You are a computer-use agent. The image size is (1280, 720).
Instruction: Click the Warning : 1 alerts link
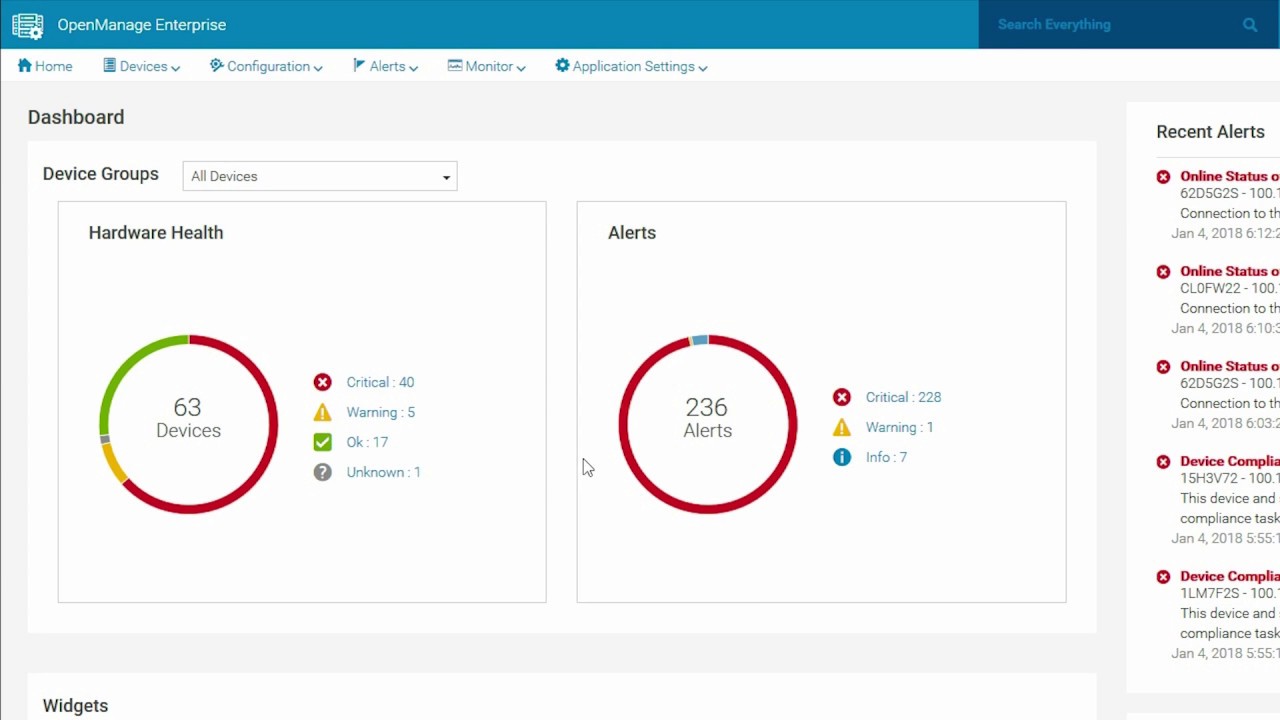(x=899, y=427)
